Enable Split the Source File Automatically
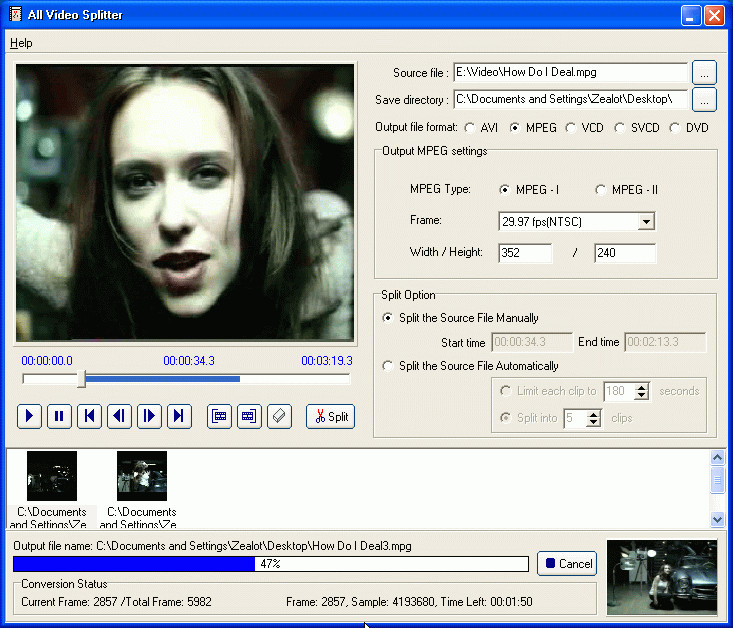Viewport: 733px width, 628px height. point(389,366)
